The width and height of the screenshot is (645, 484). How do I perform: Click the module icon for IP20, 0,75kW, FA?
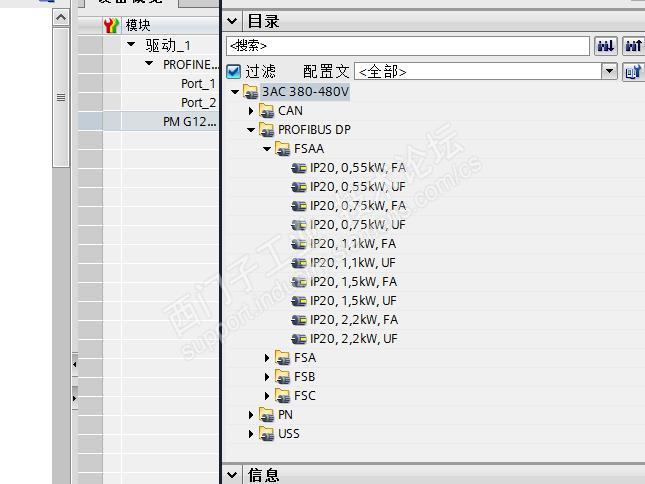299,206
